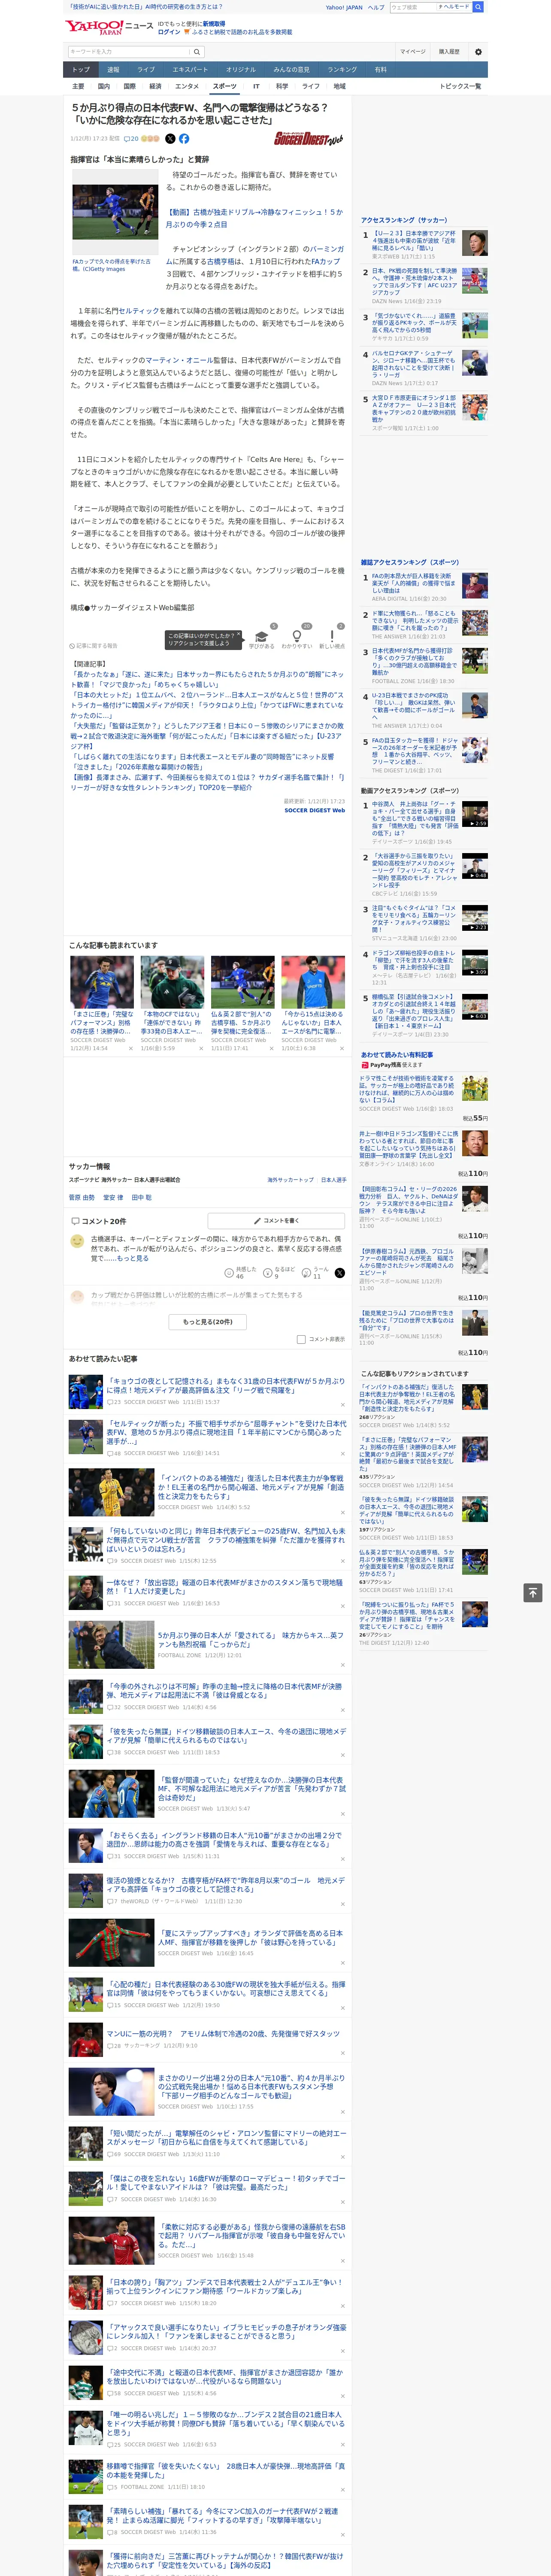Open the article's main player photo

click(115, 213)
